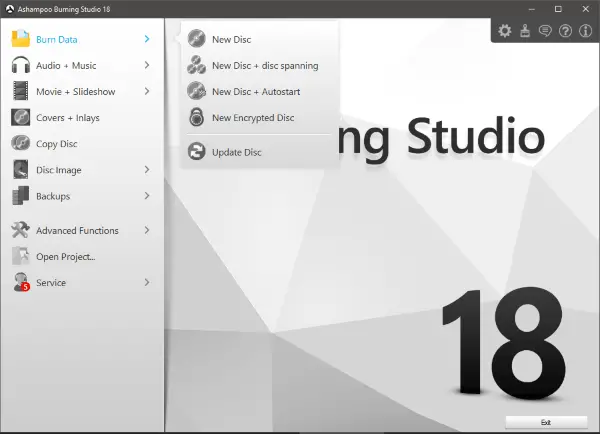The height and width of the screenshot is (434, 600).
Task: Choose New Encrypted Disc text
Action: [x=253, y=118]
